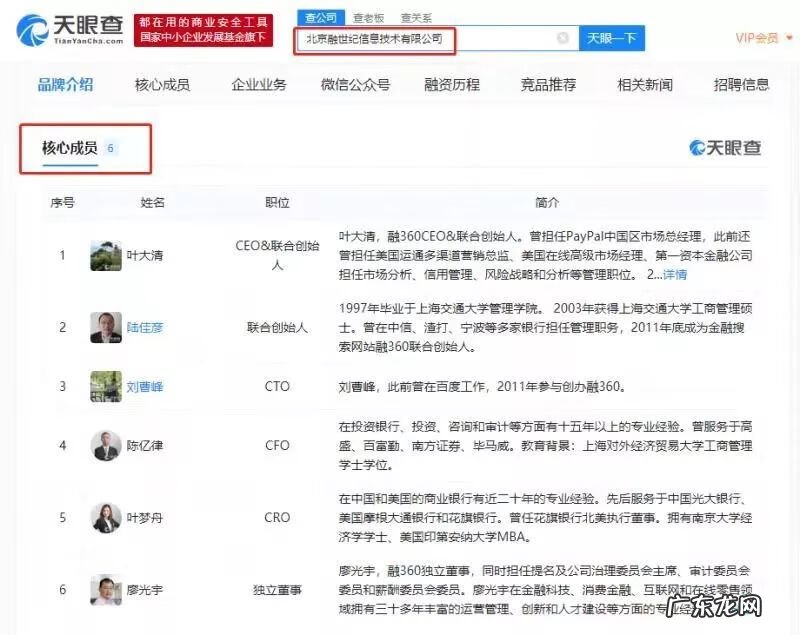Open the VIP会员 dropdown menu
Screen dimensions: 800x635
tap(761, 38)
